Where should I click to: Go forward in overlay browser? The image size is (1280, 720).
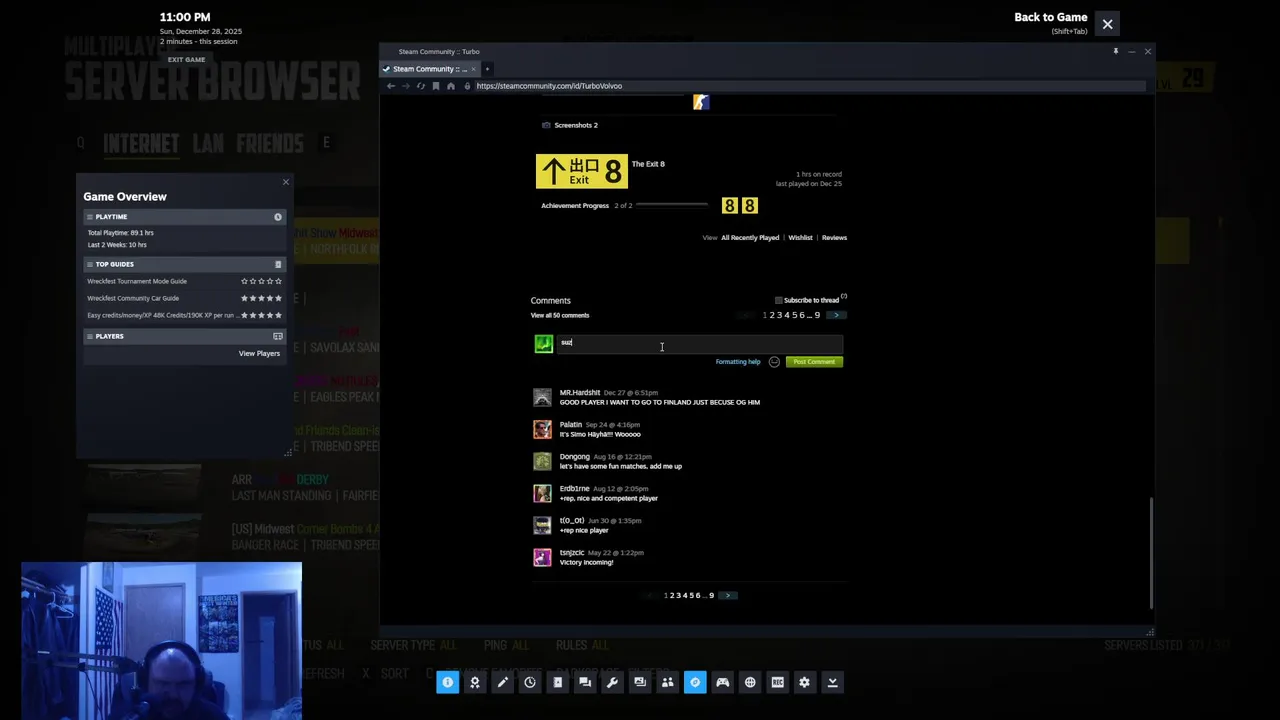tap(405, 86)
